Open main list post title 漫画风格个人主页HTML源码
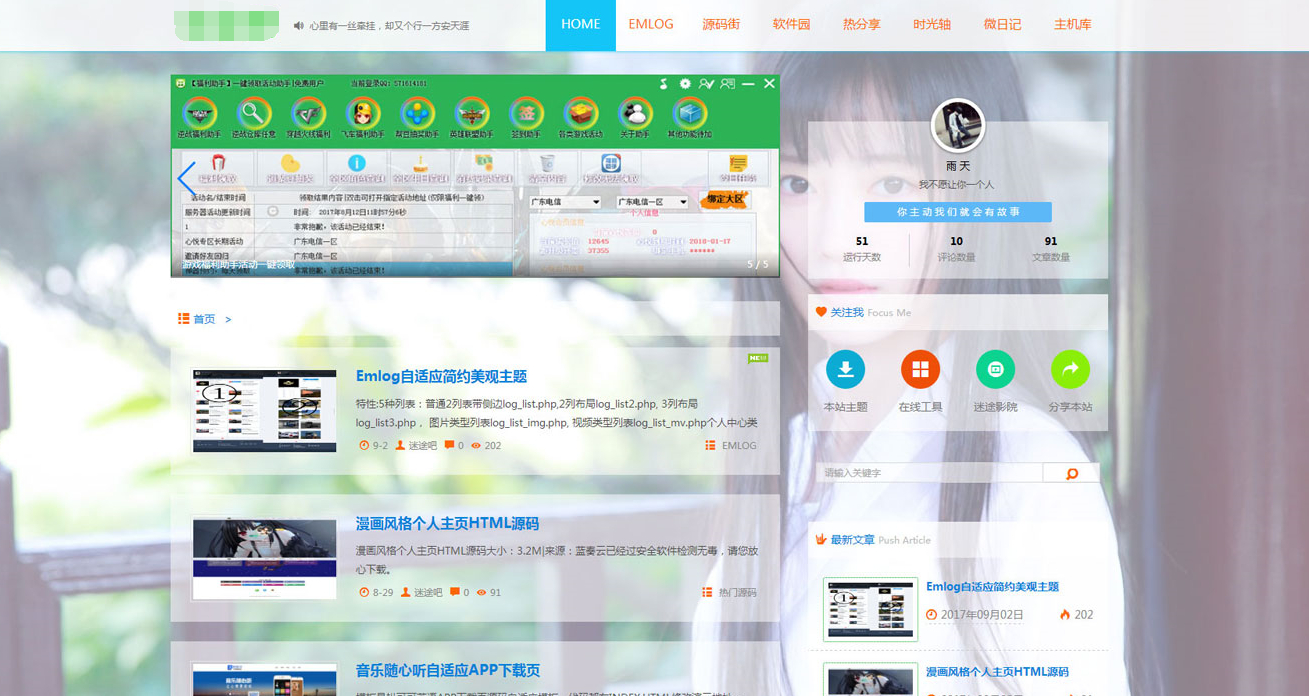The width and height of the screenshot is (1309, 696). coord(447,523)
